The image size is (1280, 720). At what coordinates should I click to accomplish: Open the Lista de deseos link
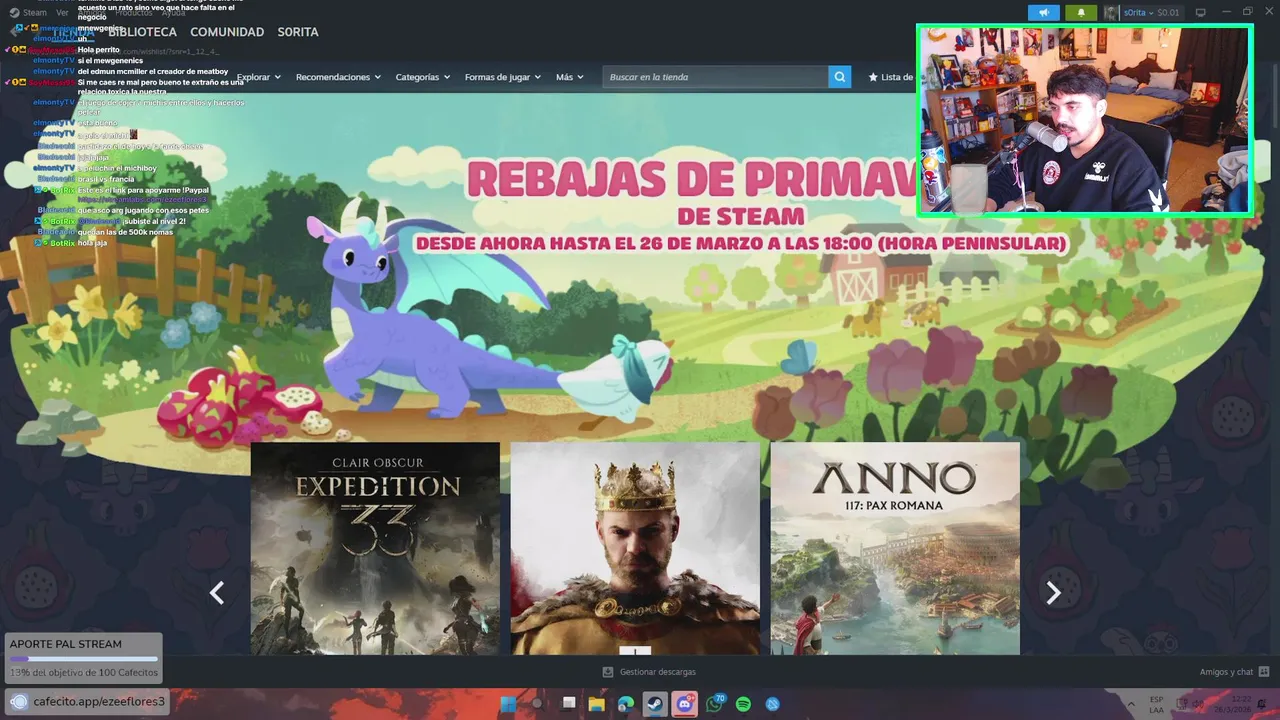[x=891, y=77]
